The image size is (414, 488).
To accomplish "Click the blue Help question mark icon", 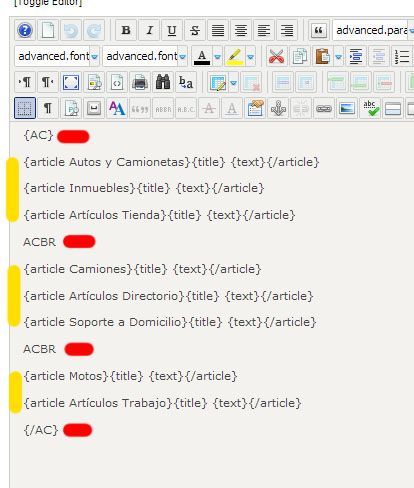I will coord(25,30).
